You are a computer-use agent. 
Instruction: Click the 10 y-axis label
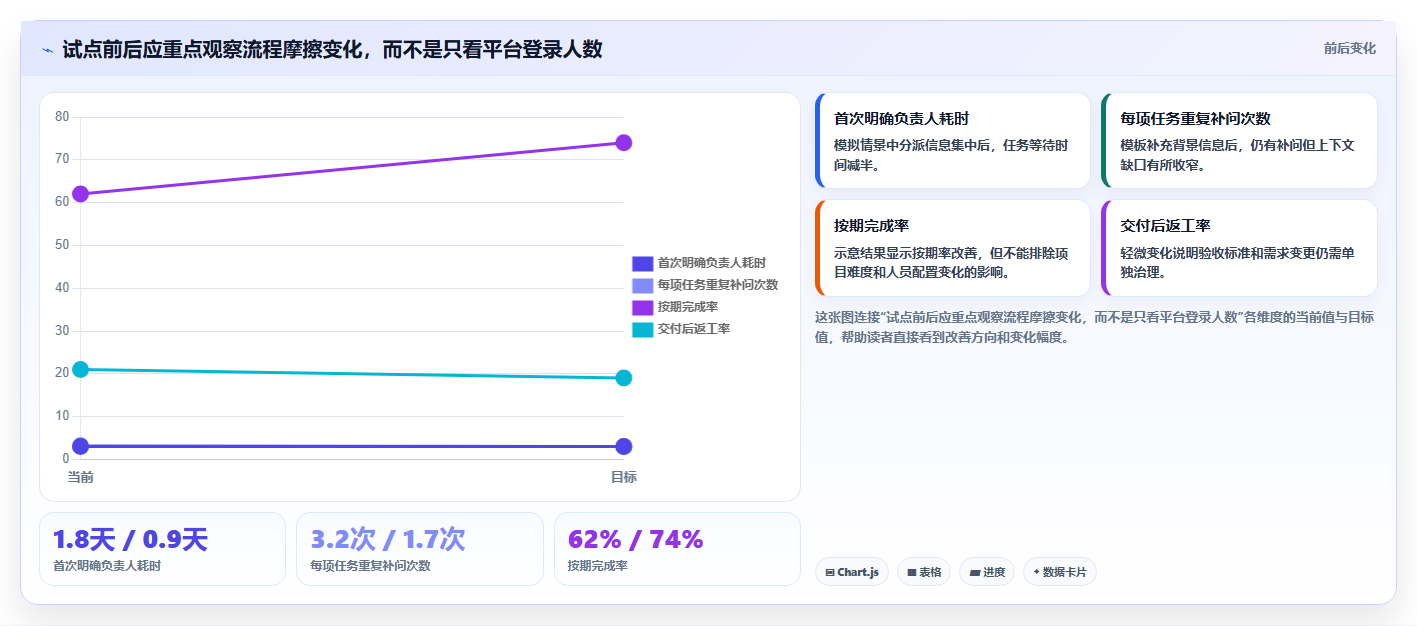tap(62, 416)
